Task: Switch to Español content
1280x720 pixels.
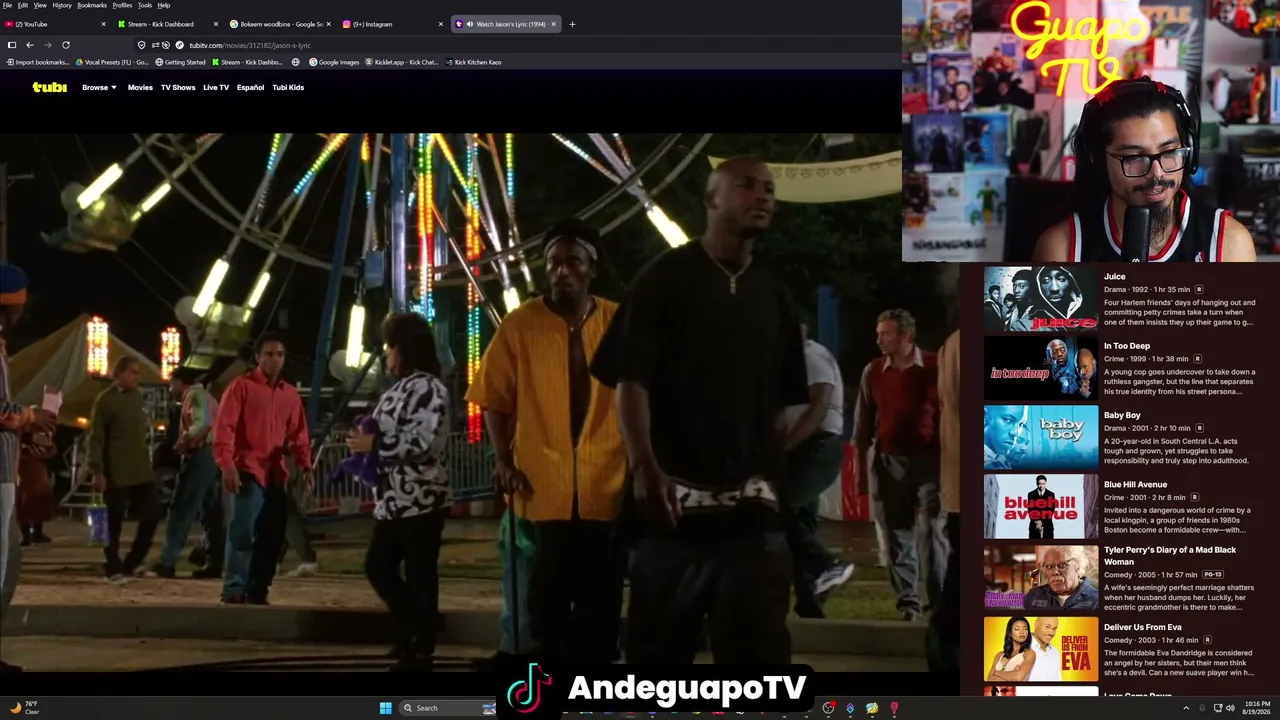Action: tap(250, 87)
